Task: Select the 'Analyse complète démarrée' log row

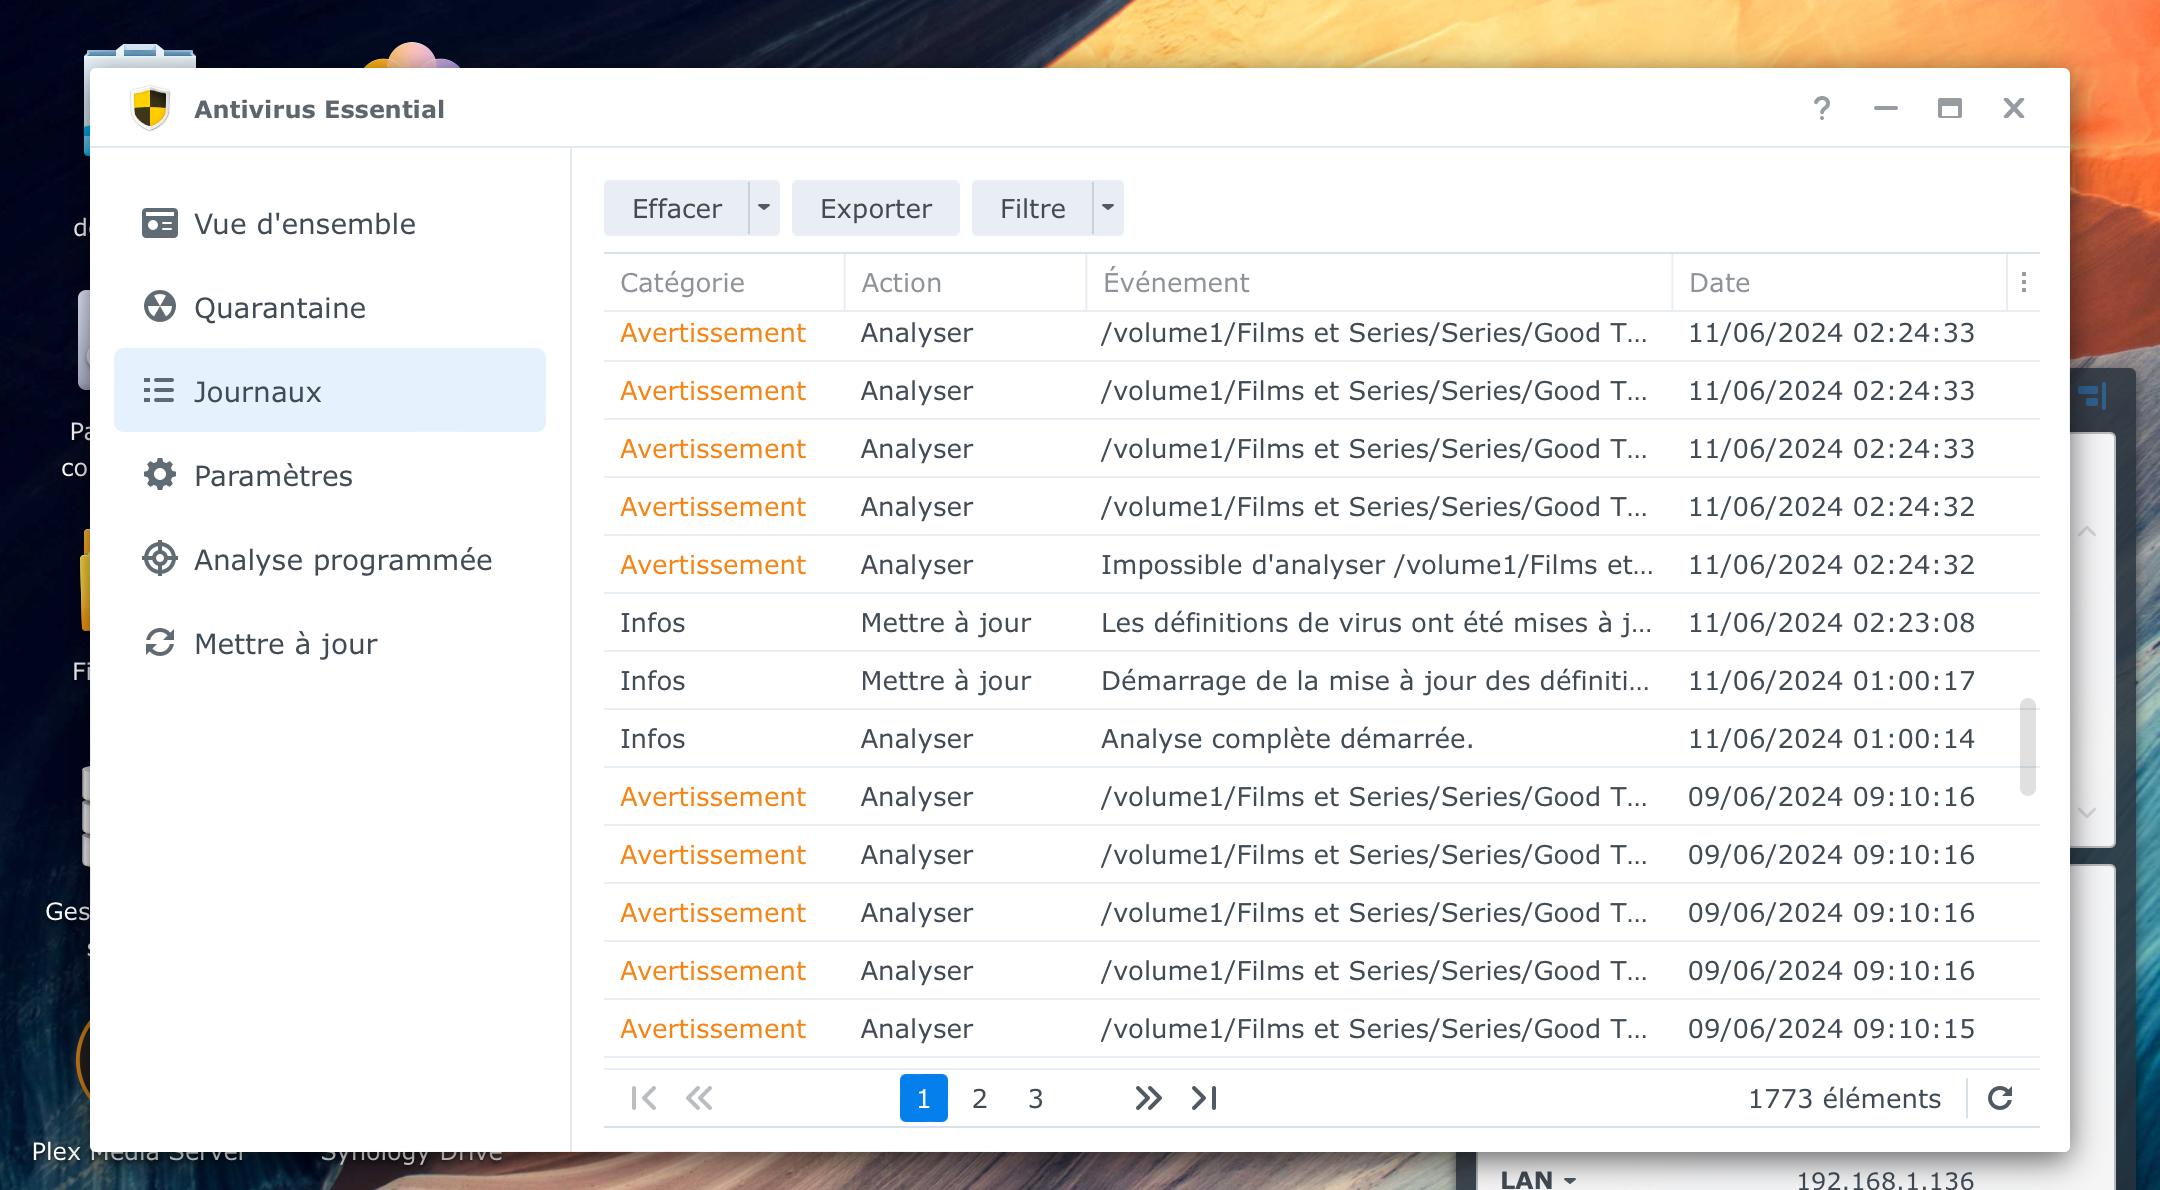Action: tap(1287, 739)
